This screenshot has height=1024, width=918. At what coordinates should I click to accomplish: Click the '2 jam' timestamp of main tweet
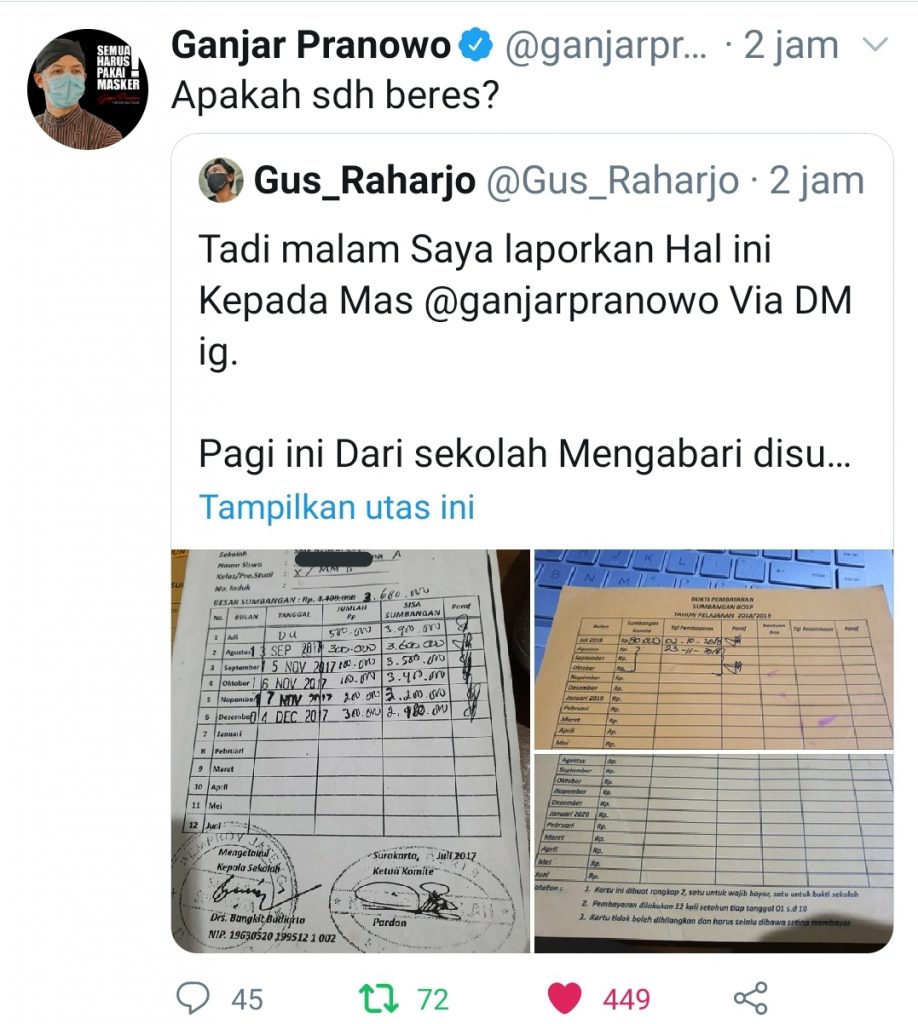coord(791,46)
